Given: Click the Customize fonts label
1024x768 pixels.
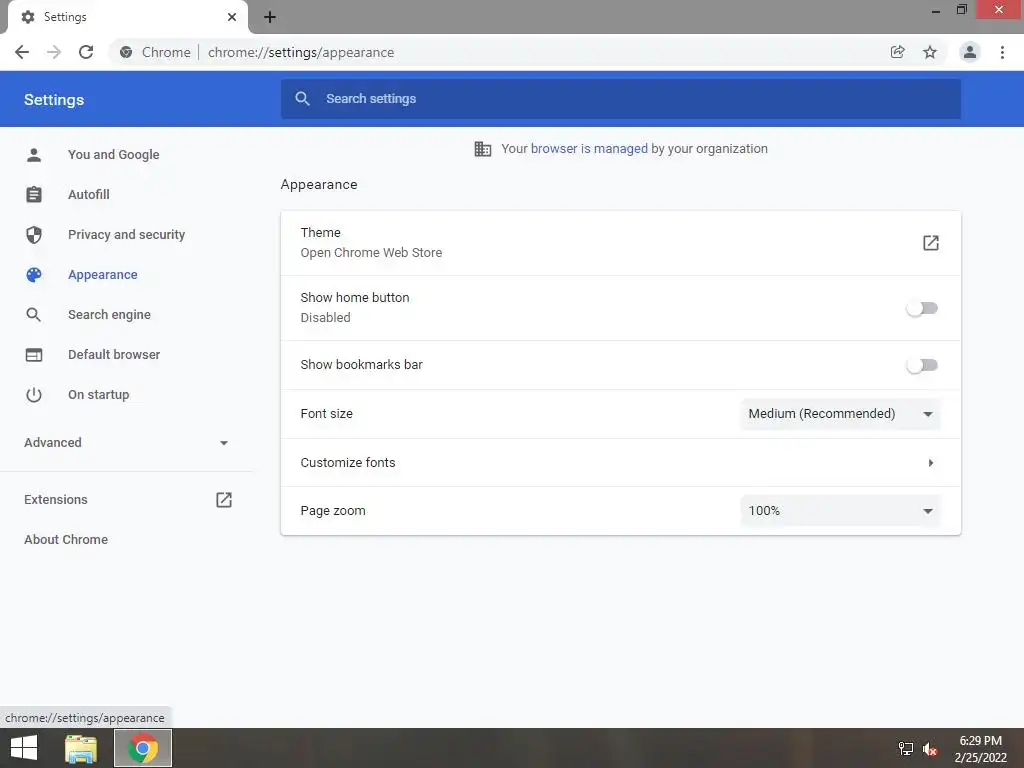Looking at the screenshot, I should tap(347, 462).
